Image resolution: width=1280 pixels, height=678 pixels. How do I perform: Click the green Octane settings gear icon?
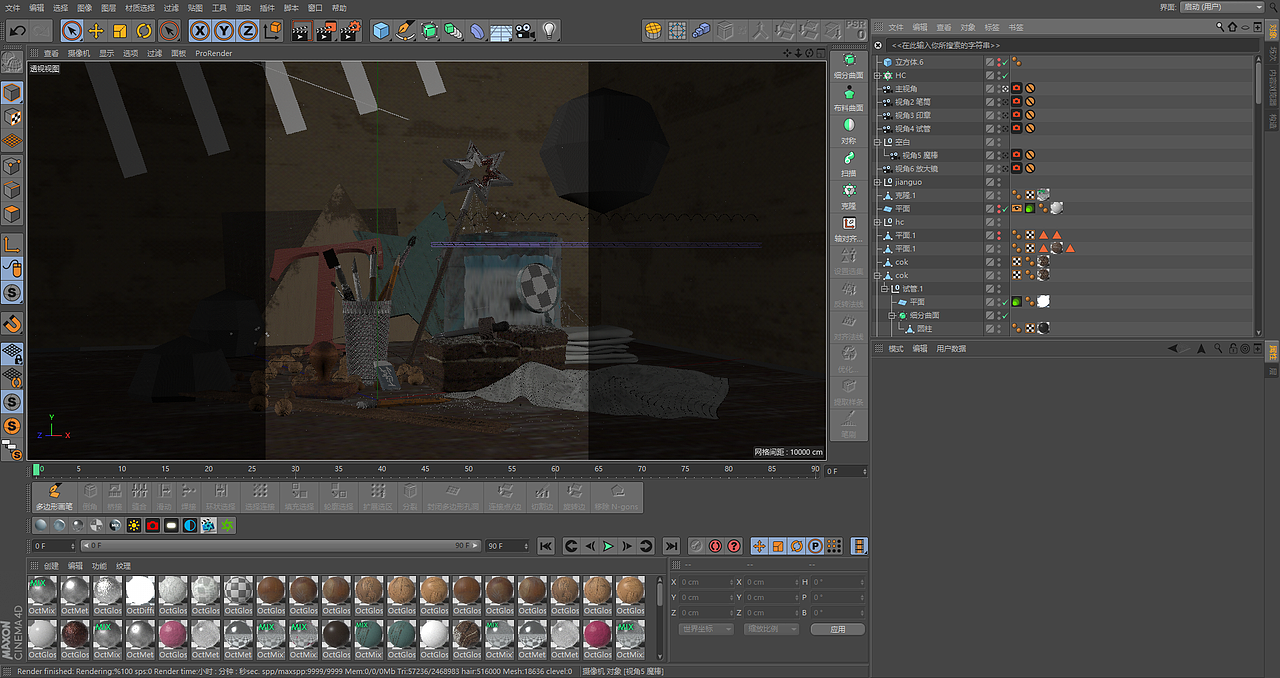[x=228, y=525]
